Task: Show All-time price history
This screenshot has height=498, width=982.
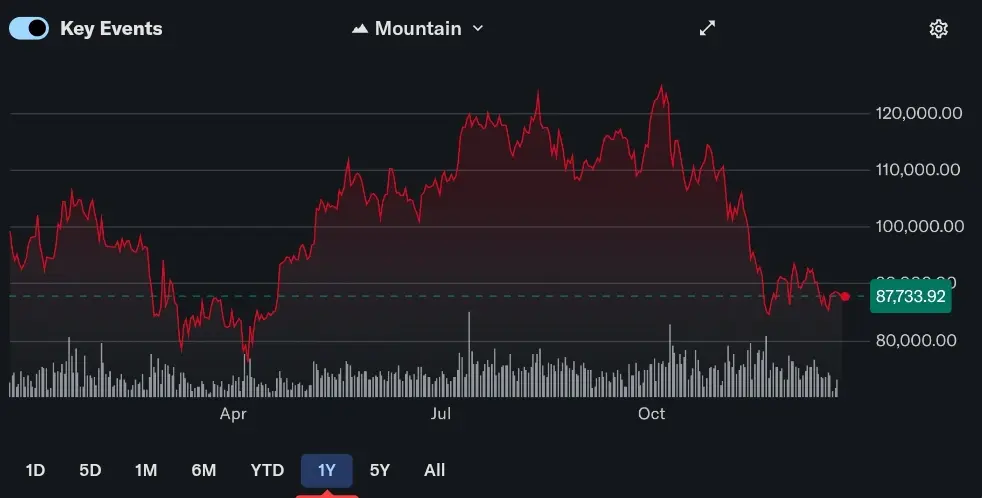Action: tap(434, 470)
